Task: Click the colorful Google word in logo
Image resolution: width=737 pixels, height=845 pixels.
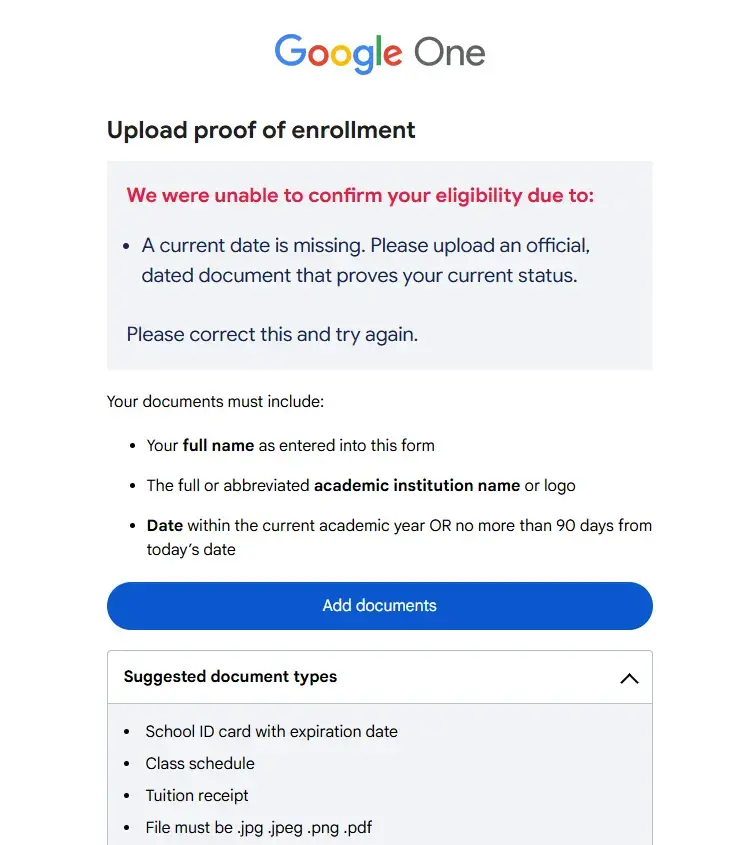Action: coord(338,53)
